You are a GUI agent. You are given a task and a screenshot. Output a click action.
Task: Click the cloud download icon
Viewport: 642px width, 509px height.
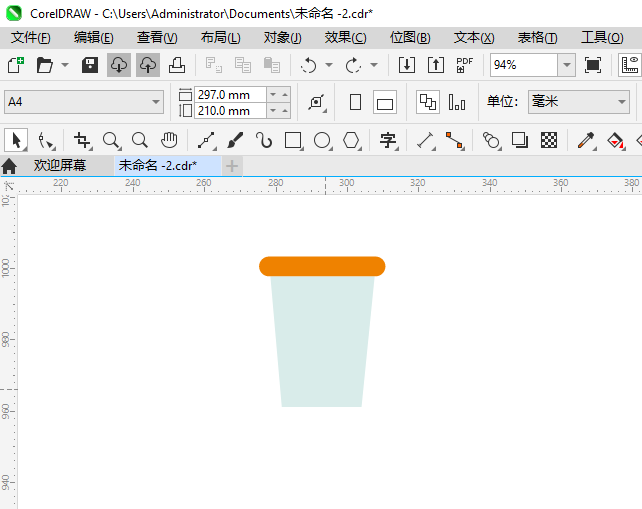coord(119,65)
